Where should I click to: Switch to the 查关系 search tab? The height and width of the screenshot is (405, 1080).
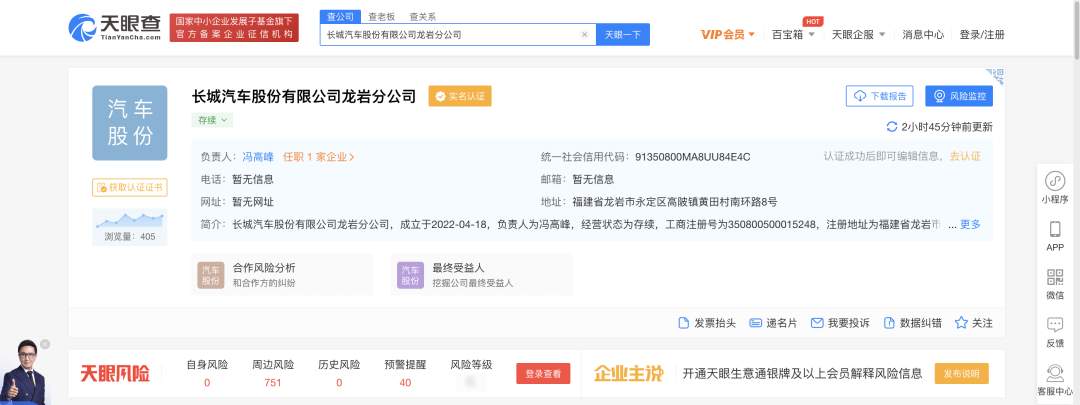point(422,17)
